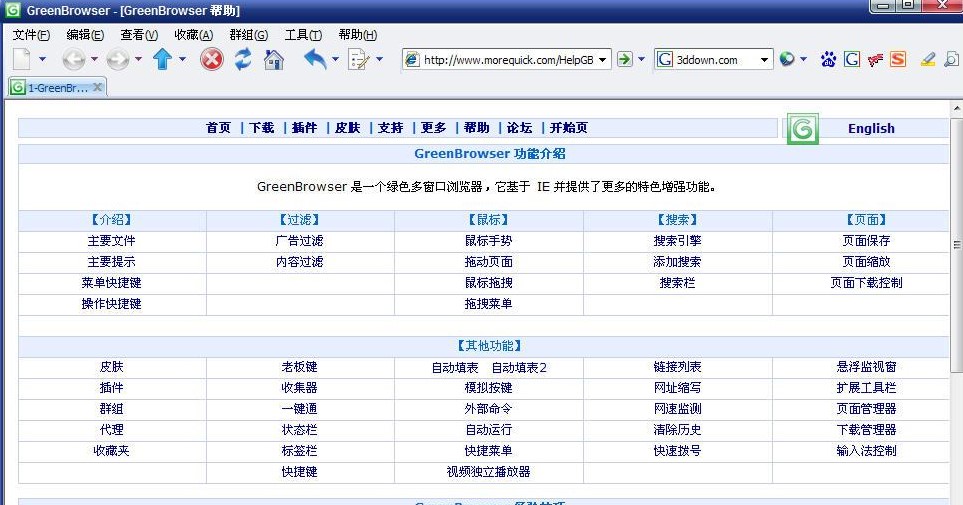
Task: Open the 搜索引擎 help link
Action: point(677,241)
